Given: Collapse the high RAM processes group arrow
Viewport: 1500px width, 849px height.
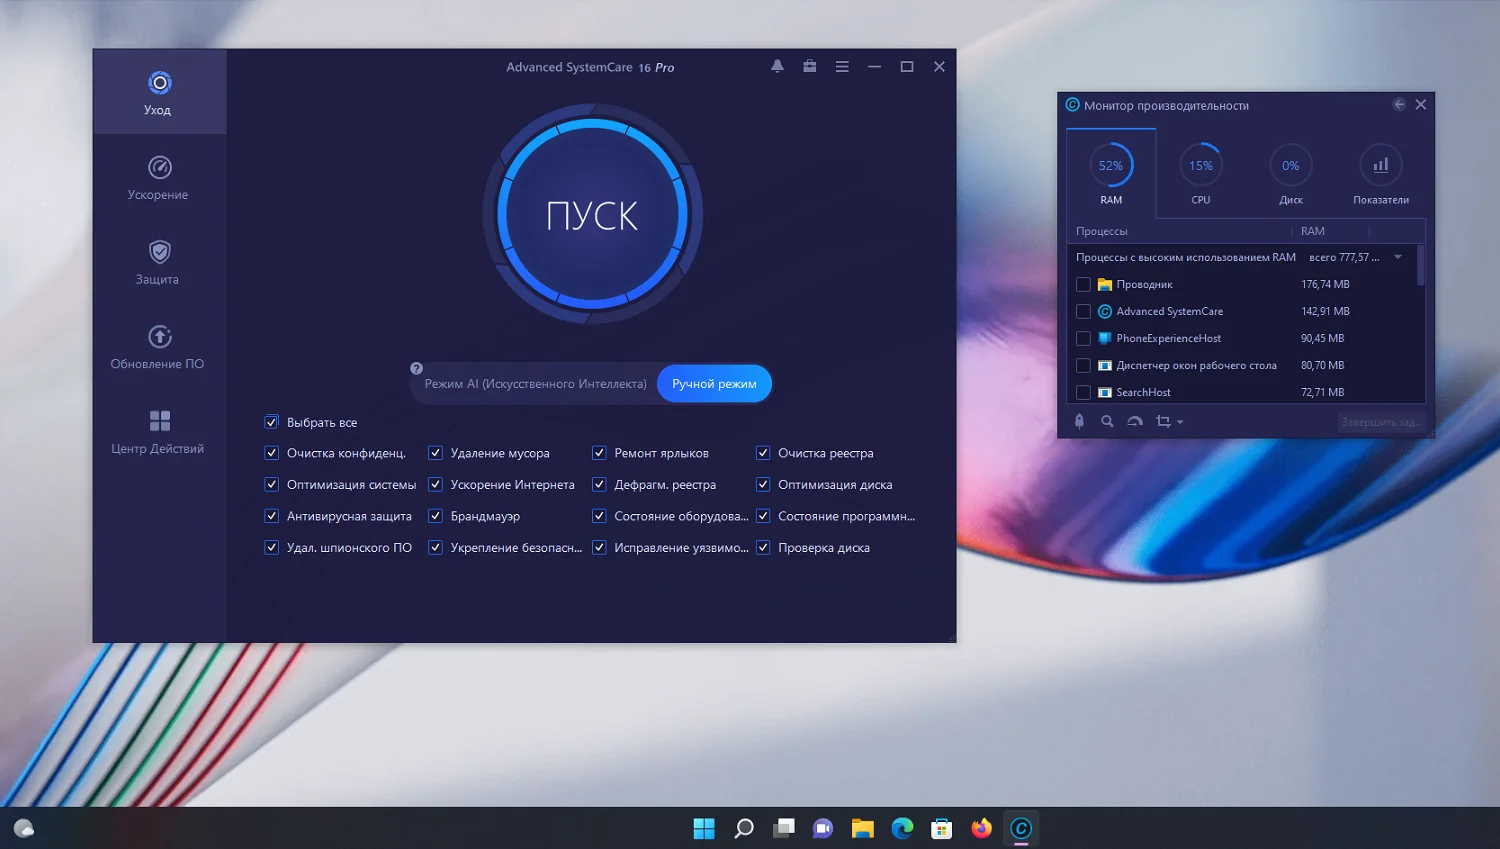Looking at the screenshot, I should (1398, 258).
